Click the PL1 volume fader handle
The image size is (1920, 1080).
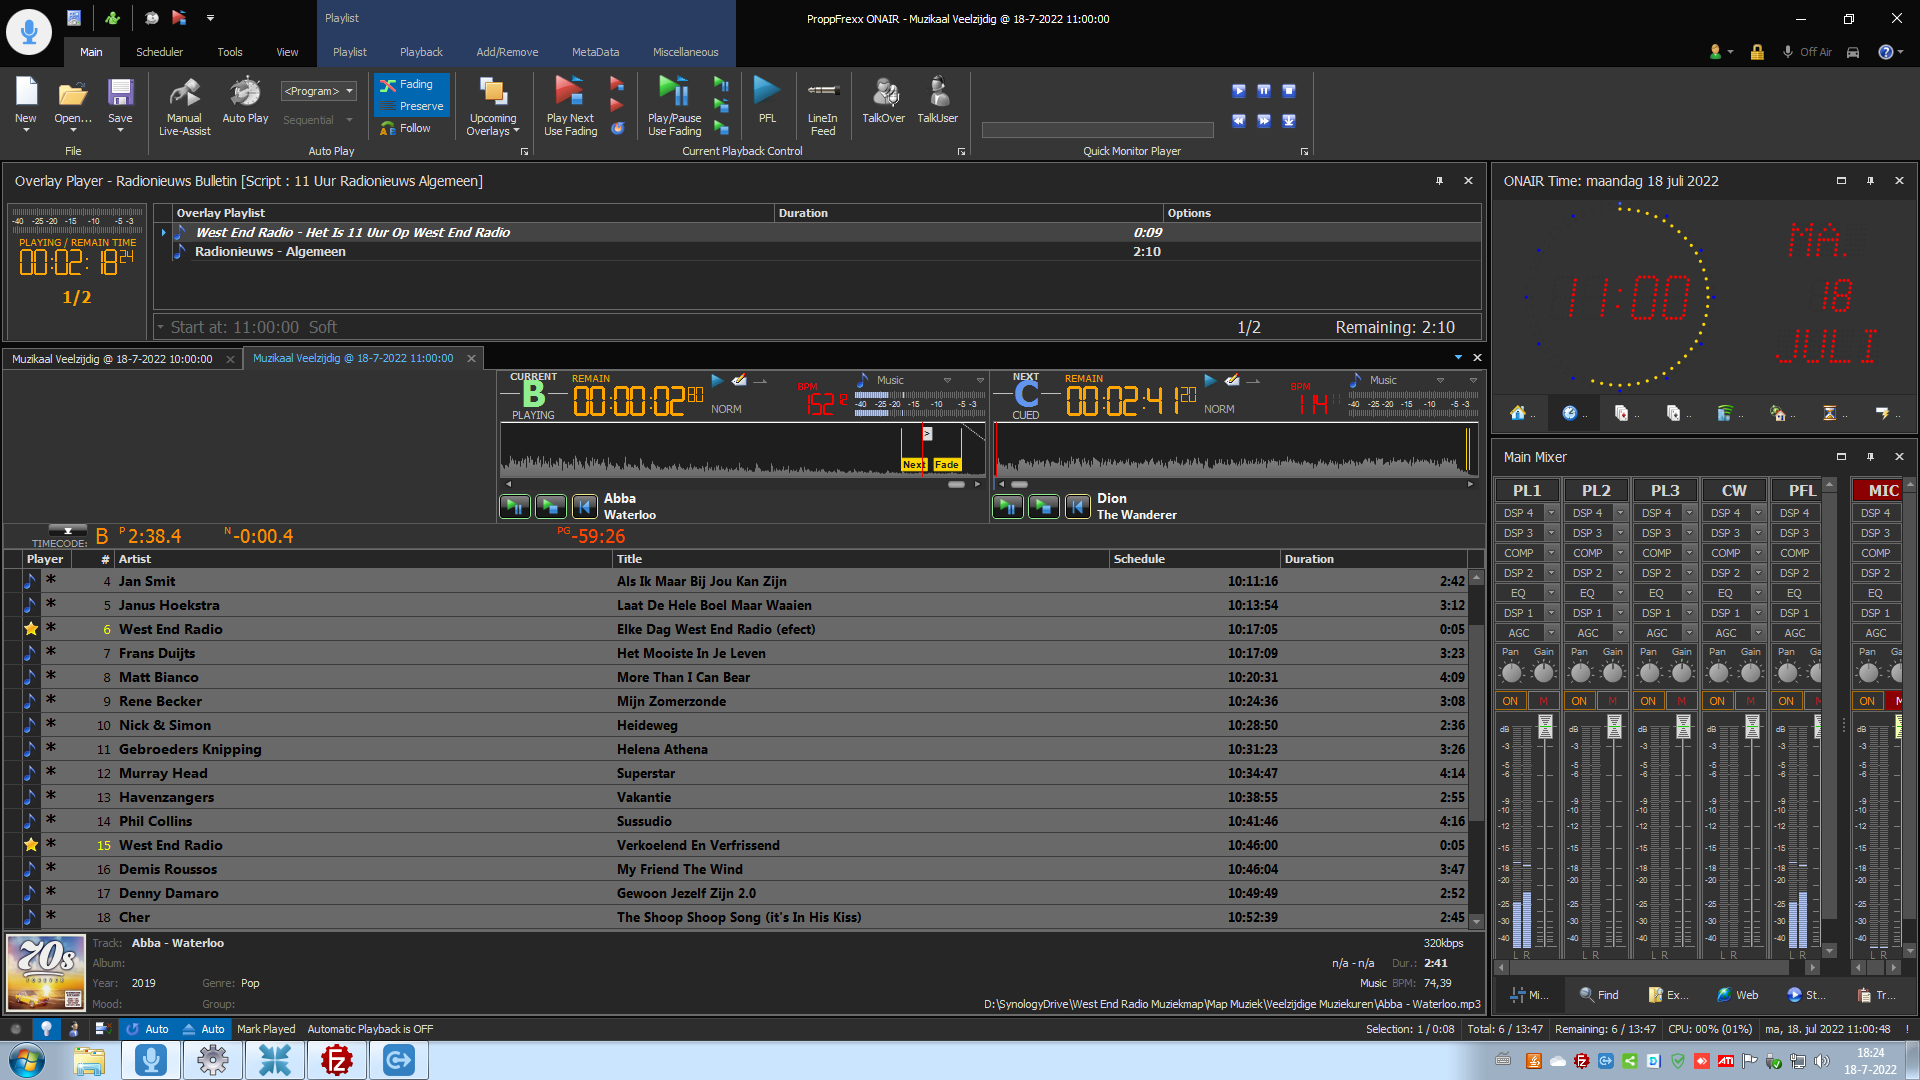1545,727
